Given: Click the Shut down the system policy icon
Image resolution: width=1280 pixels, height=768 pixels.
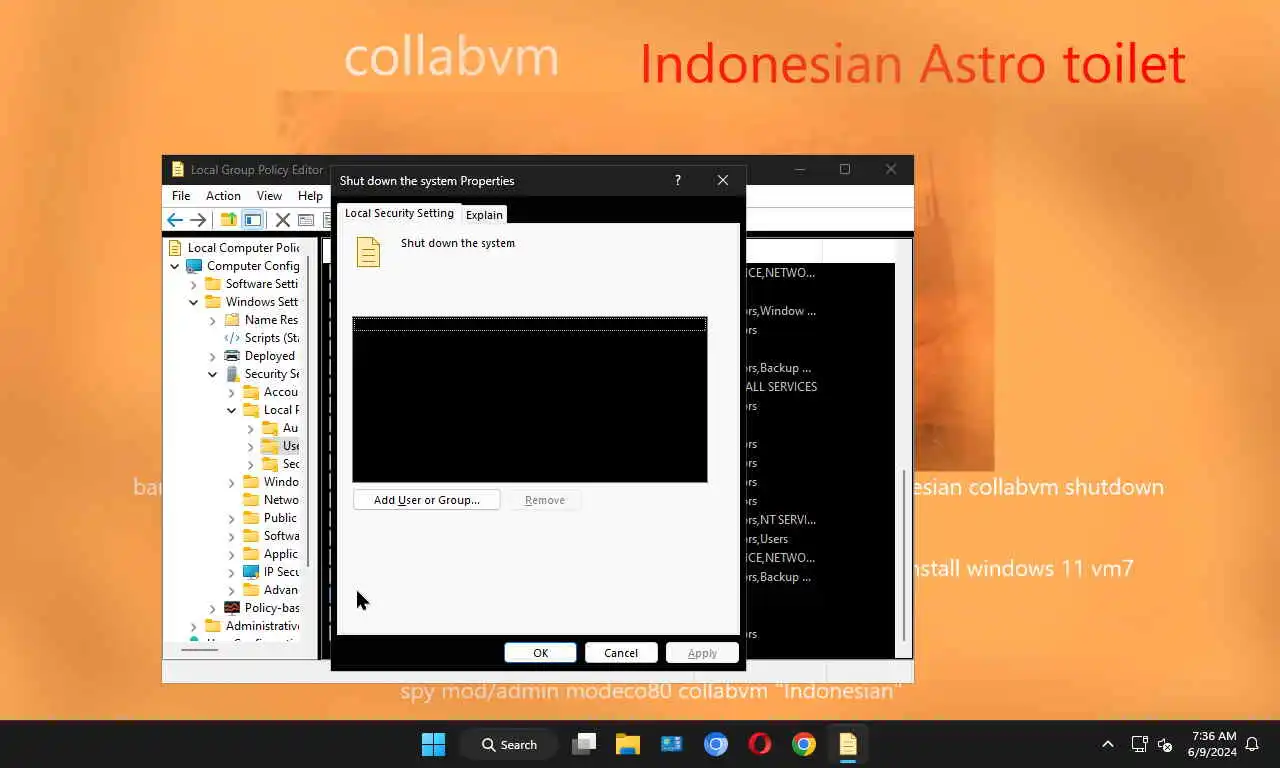Looking at the screenshot, I should 368,252.
